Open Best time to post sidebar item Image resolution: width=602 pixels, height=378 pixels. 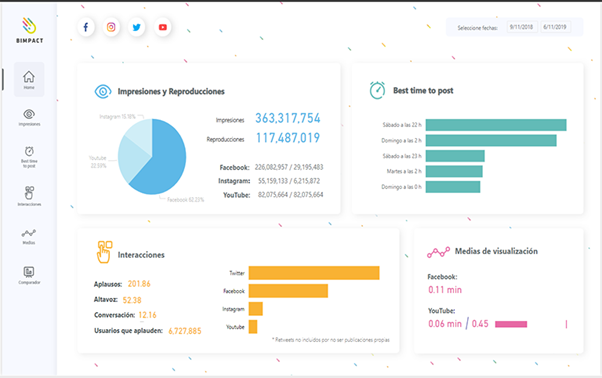[x=29, y=157]
